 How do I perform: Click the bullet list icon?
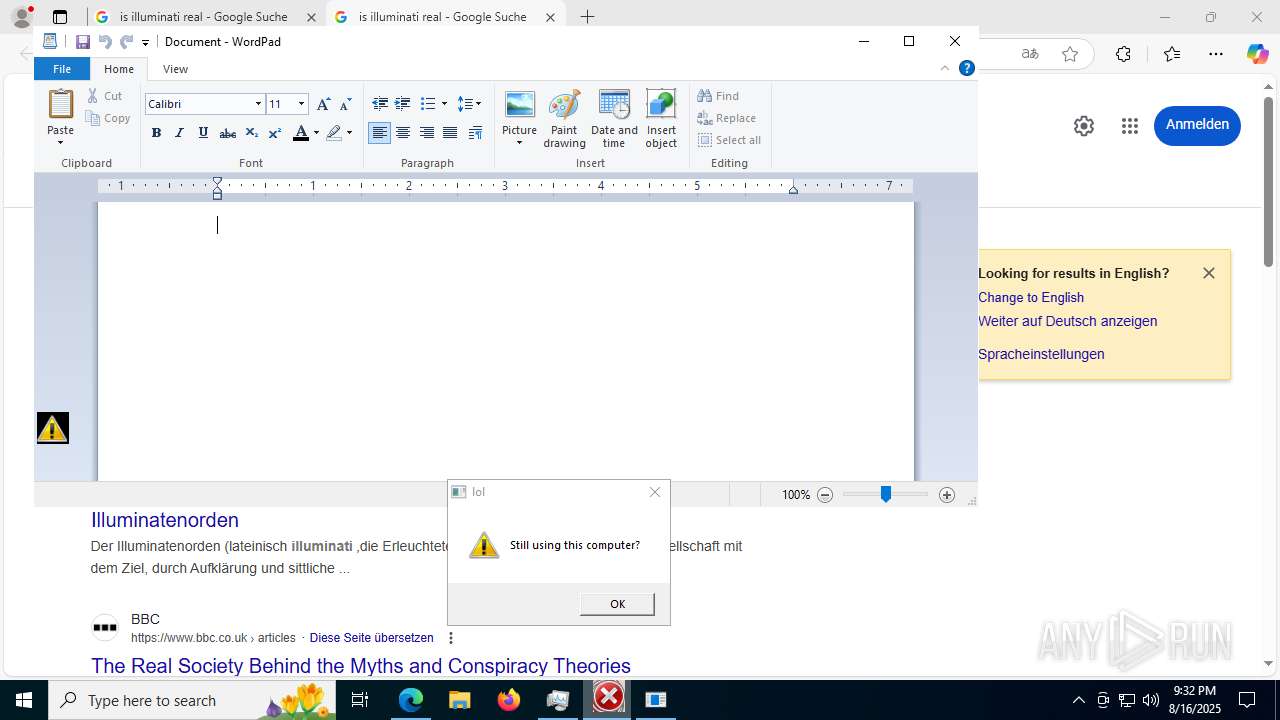(428, 104)
